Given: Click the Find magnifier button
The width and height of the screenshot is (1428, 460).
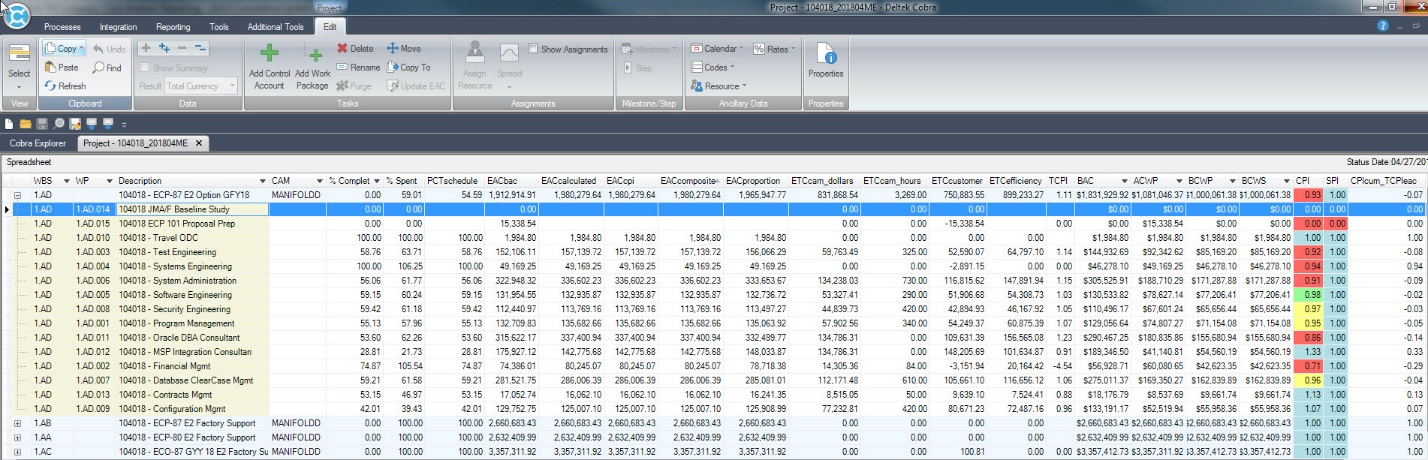Looking at the screenshot, I should click(x=107, y=67).
